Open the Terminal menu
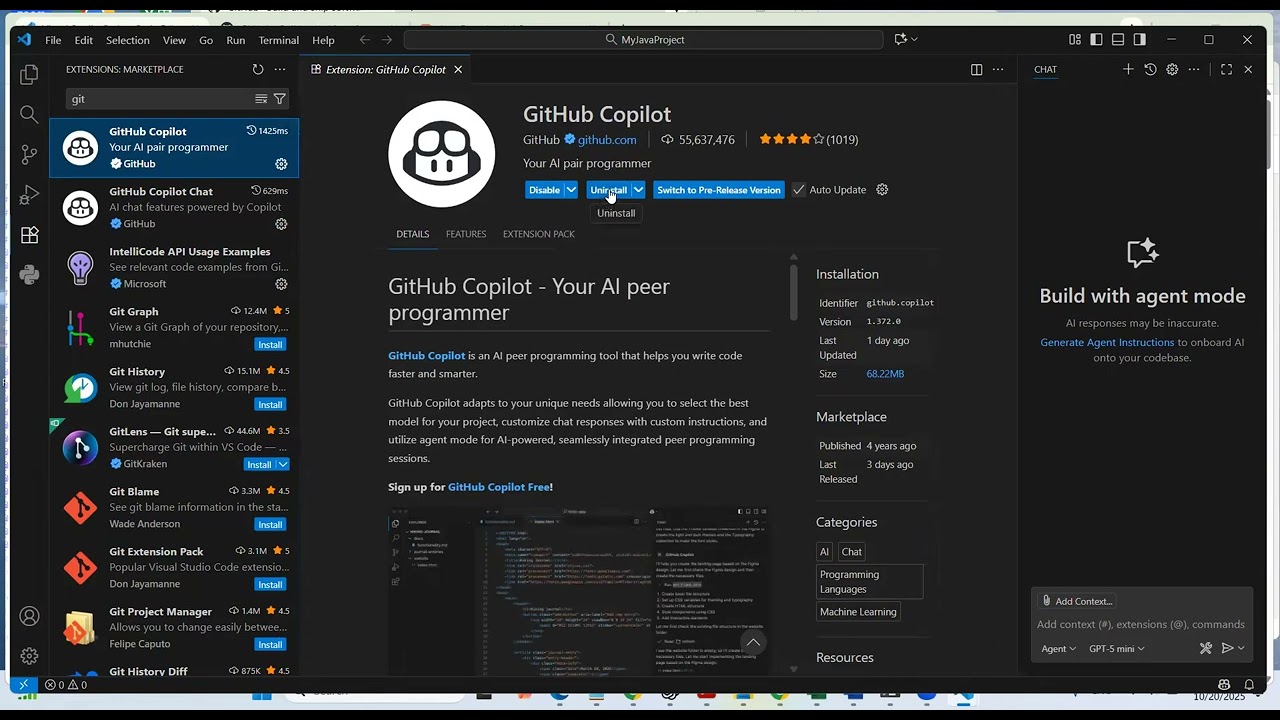This screenshot has width=1280, height=720. (x=279, y=40)
